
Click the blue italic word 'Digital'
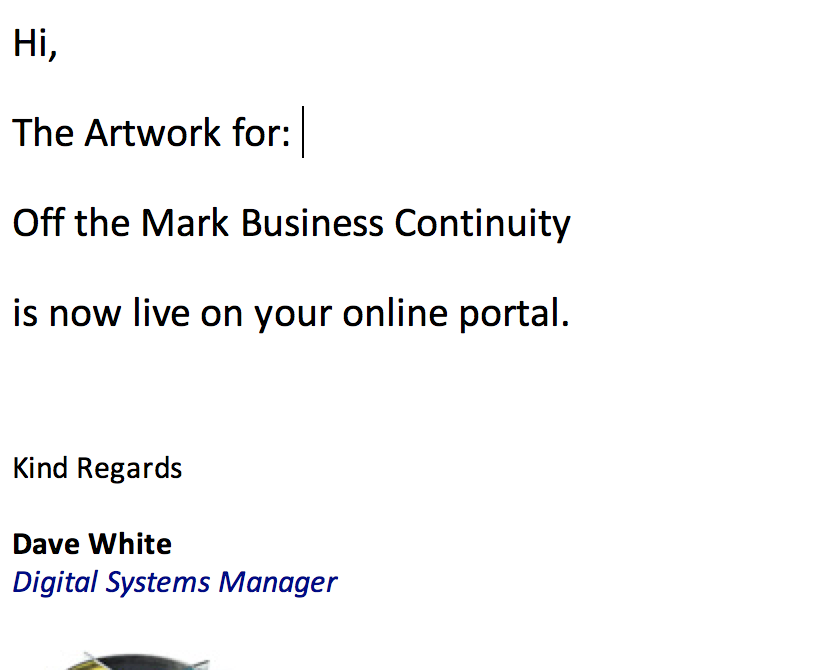pyautogui.click(x=56, y=583)
